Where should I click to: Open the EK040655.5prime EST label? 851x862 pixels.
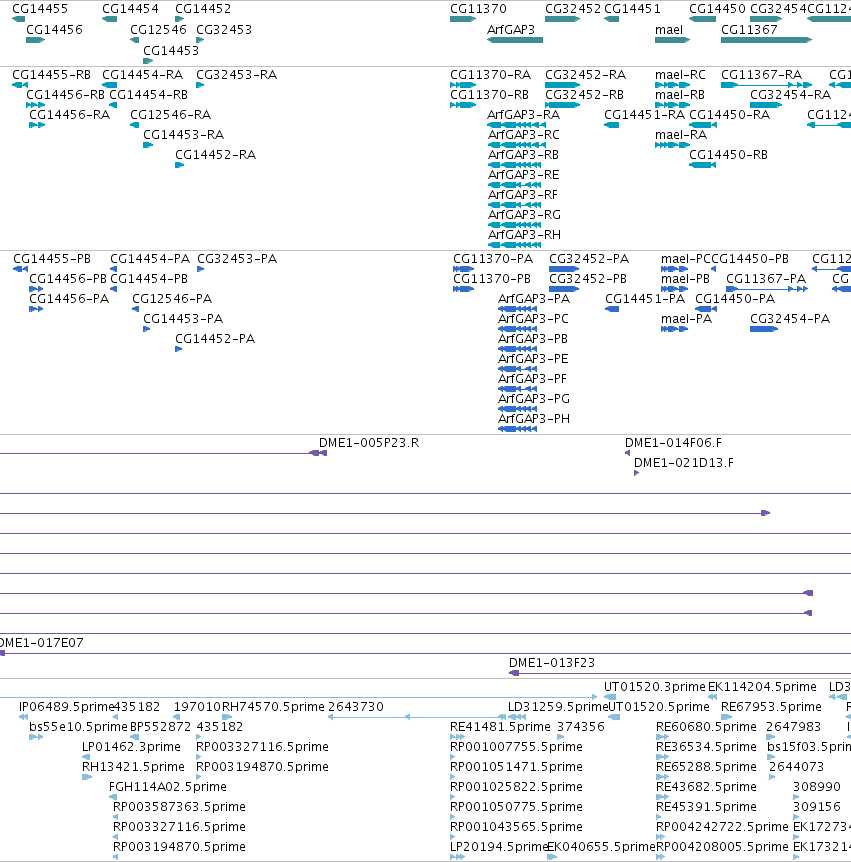coord(602,847)
